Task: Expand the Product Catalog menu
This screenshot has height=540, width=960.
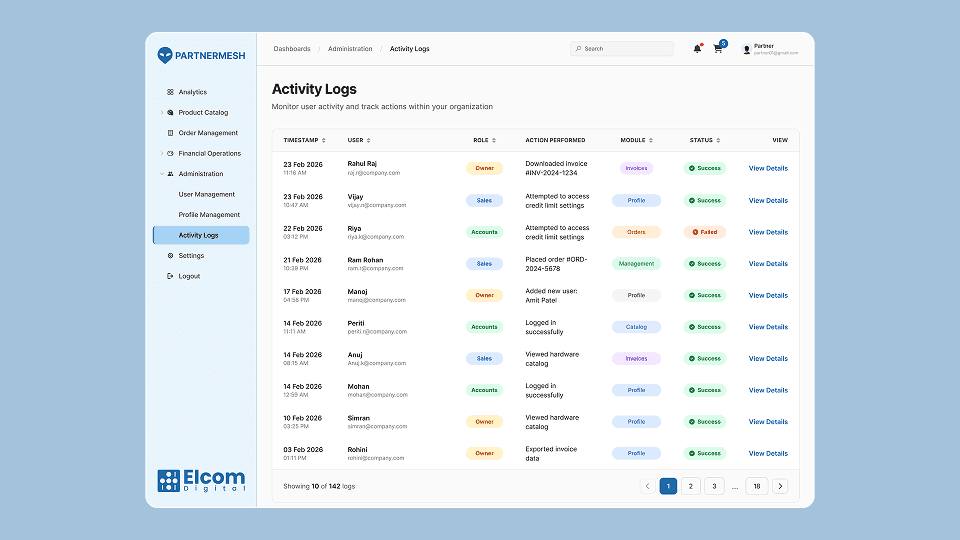Action: click(x=161, y=113)
